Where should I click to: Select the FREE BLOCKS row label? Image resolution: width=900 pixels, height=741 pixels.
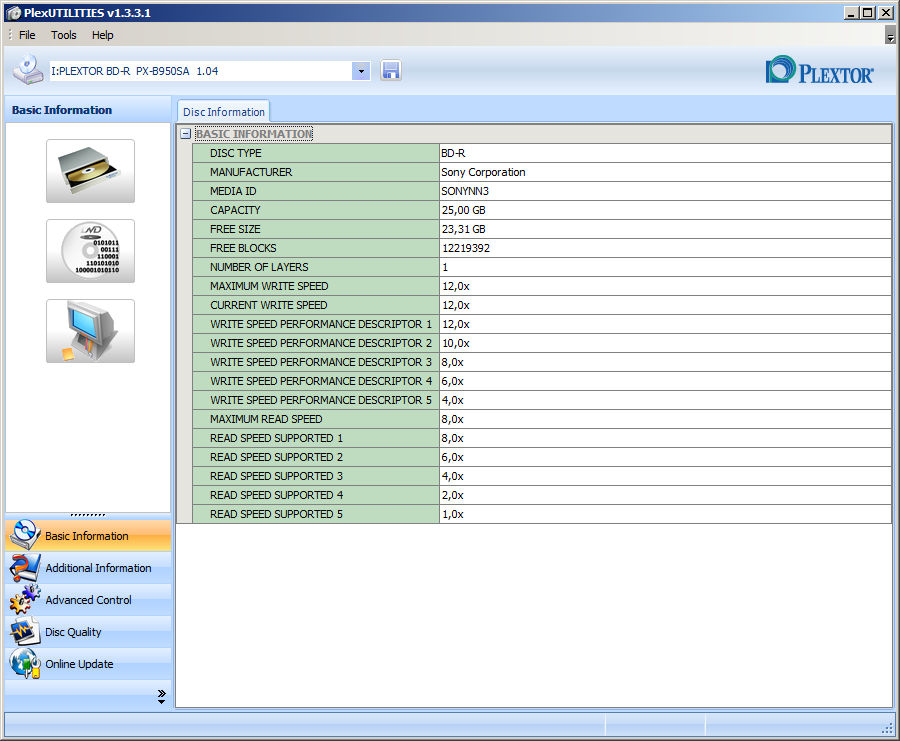243,248
